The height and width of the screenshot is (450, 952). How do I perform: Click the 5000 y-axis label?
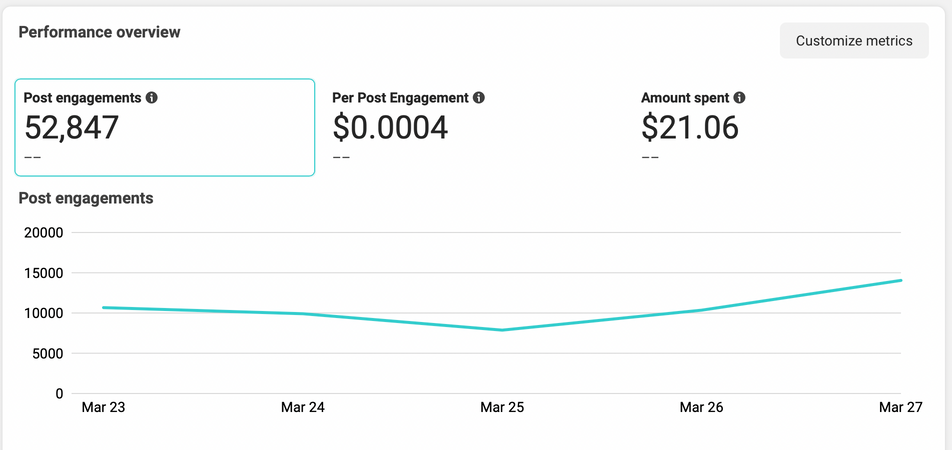47,353
